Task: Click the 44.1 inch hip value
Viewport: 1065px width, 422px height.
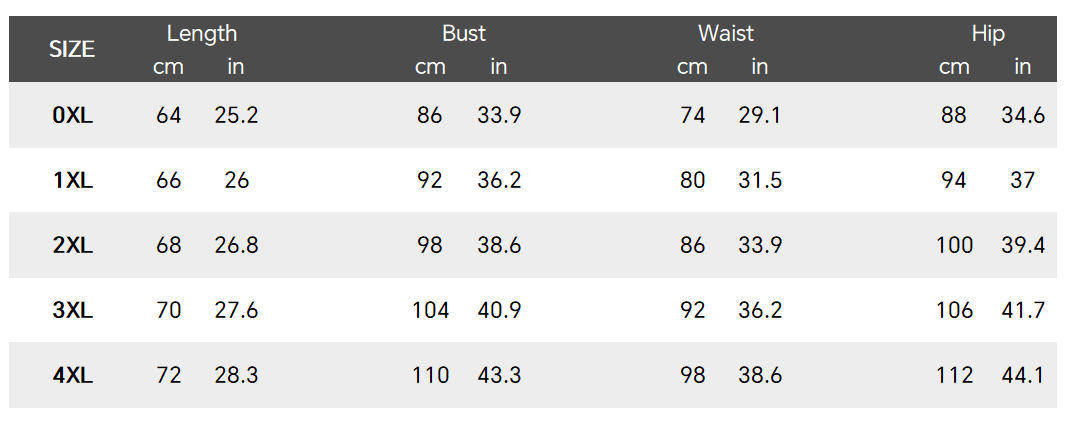Action: [x=1023, y=376]
